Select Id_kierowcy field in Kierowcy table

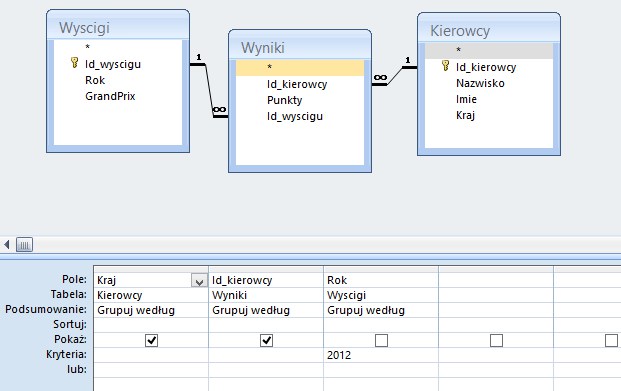point(489,67)
